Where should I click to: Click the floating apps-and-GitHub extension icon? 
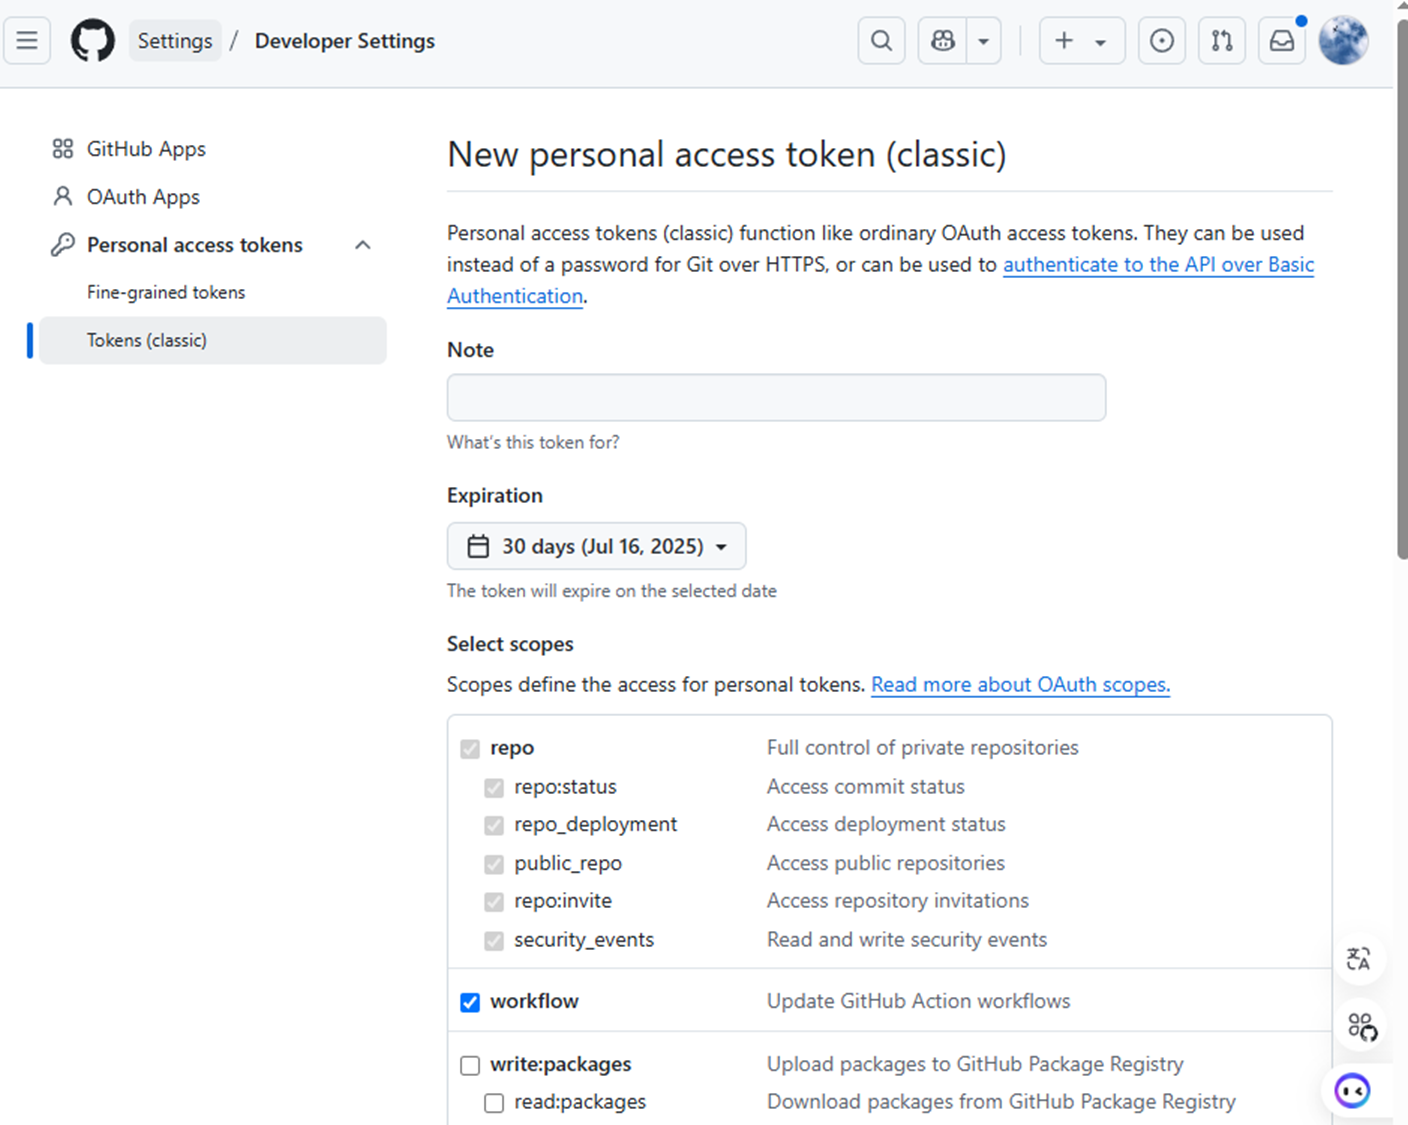pyautogui.click(x=1361, y=1026)
